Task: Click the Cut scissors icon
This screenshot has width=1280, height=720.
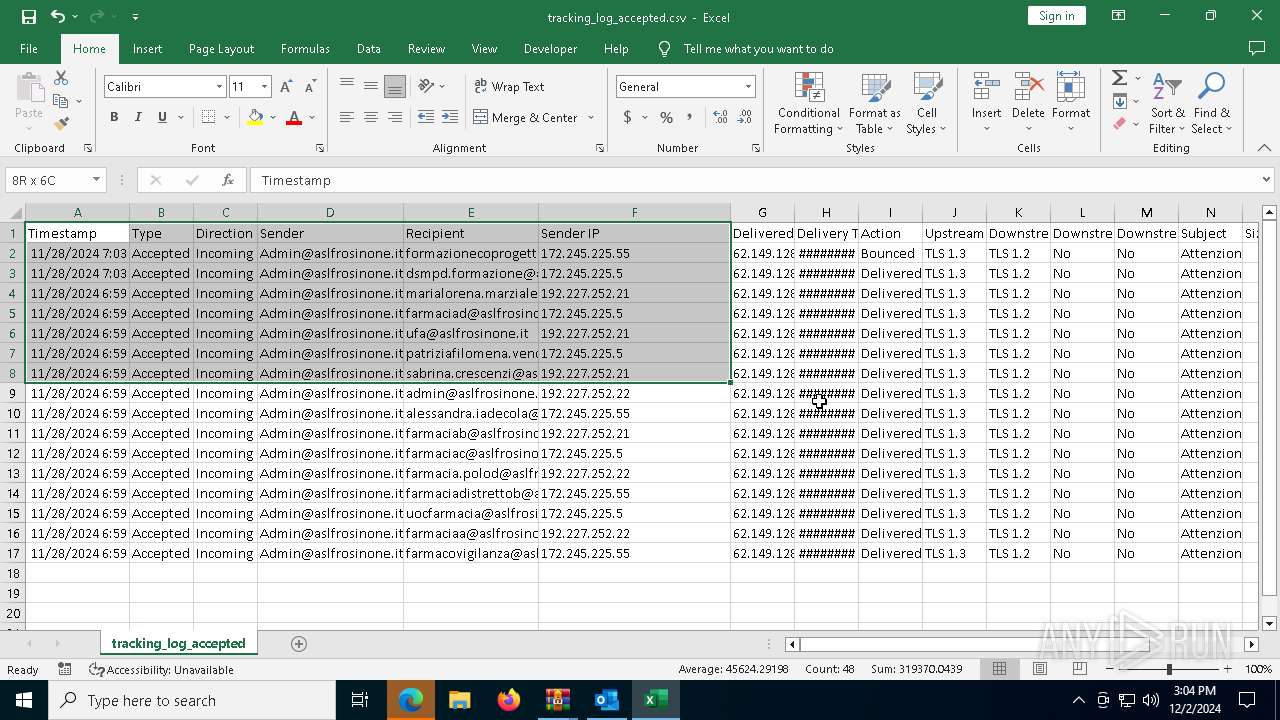Action: pyautogui.click(x=61, y=78)
